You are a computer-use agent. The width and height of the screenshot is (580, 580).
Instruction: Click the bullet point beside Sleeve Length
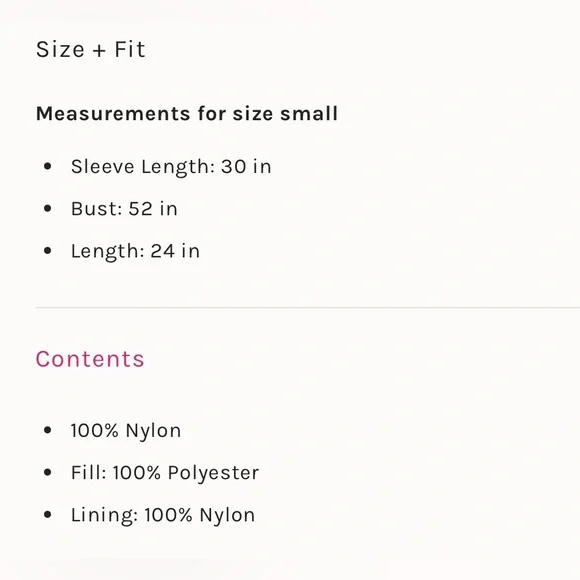[x=47, y=166]
